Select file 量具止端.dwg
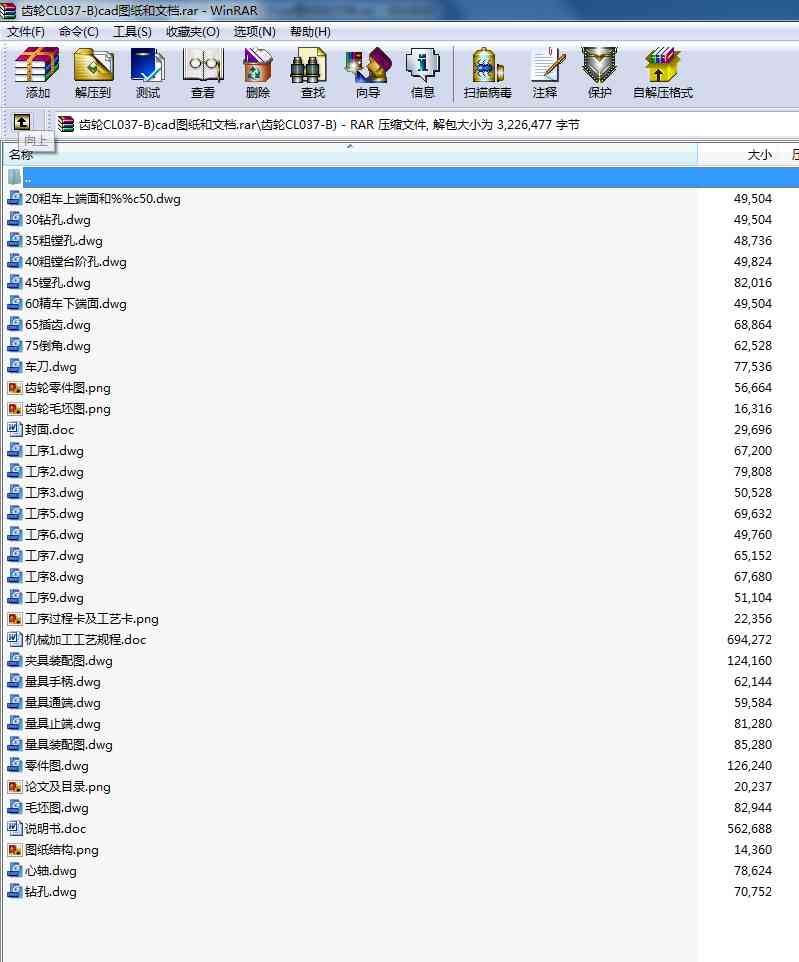This screenshot has height=962, width=799. point(63,724)
